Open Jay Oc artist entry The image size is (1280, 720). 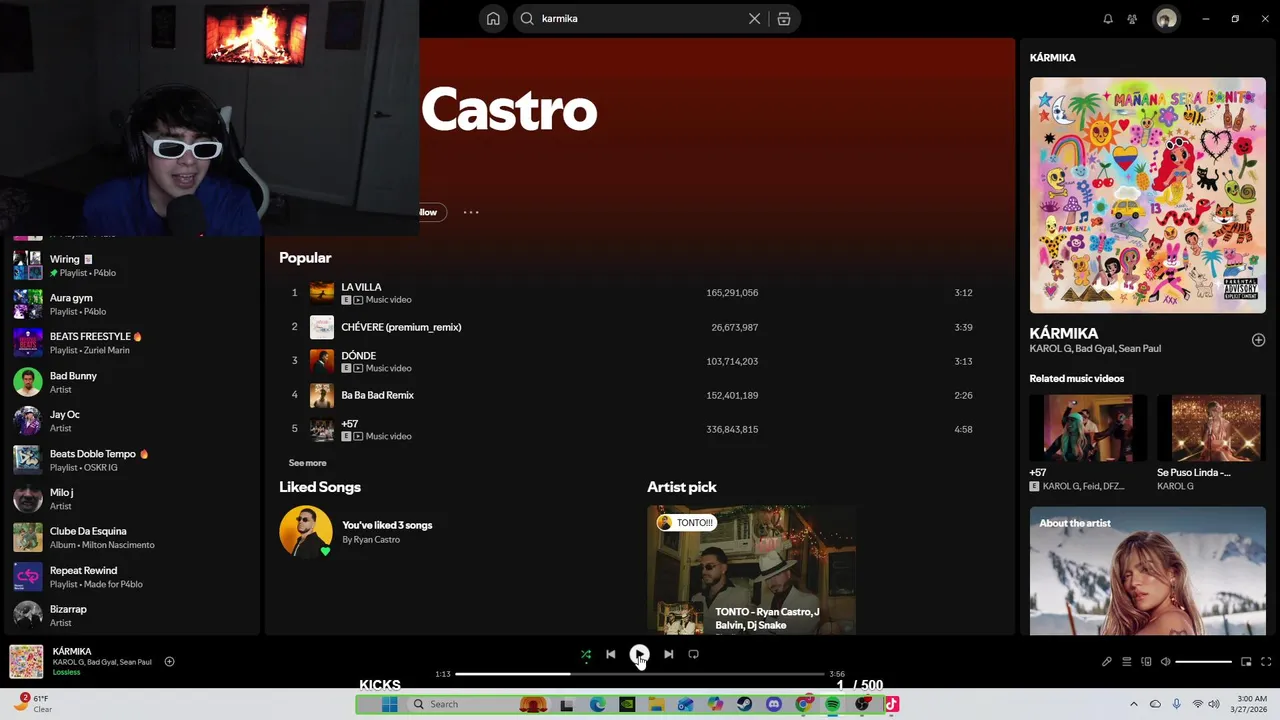130,421
